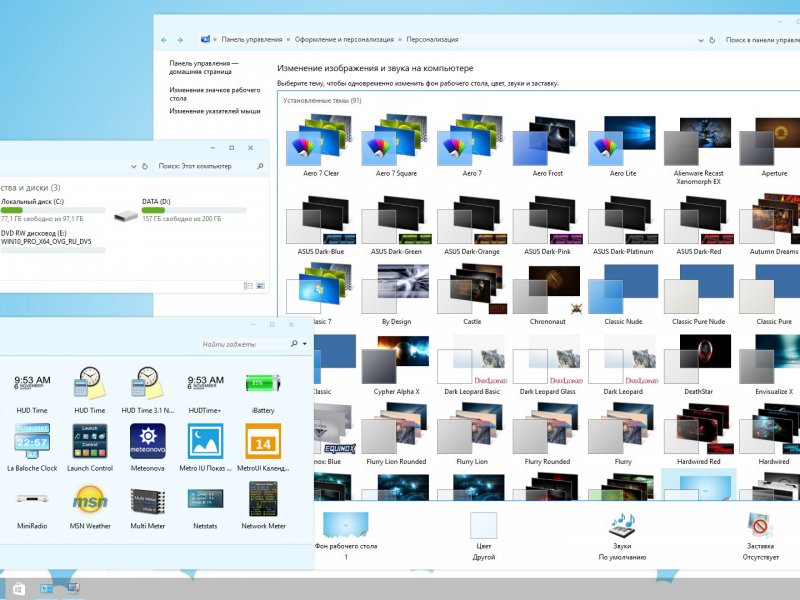Choose the ASUS Dark-Orange theme
800x600 pixels.
point(471,224)
